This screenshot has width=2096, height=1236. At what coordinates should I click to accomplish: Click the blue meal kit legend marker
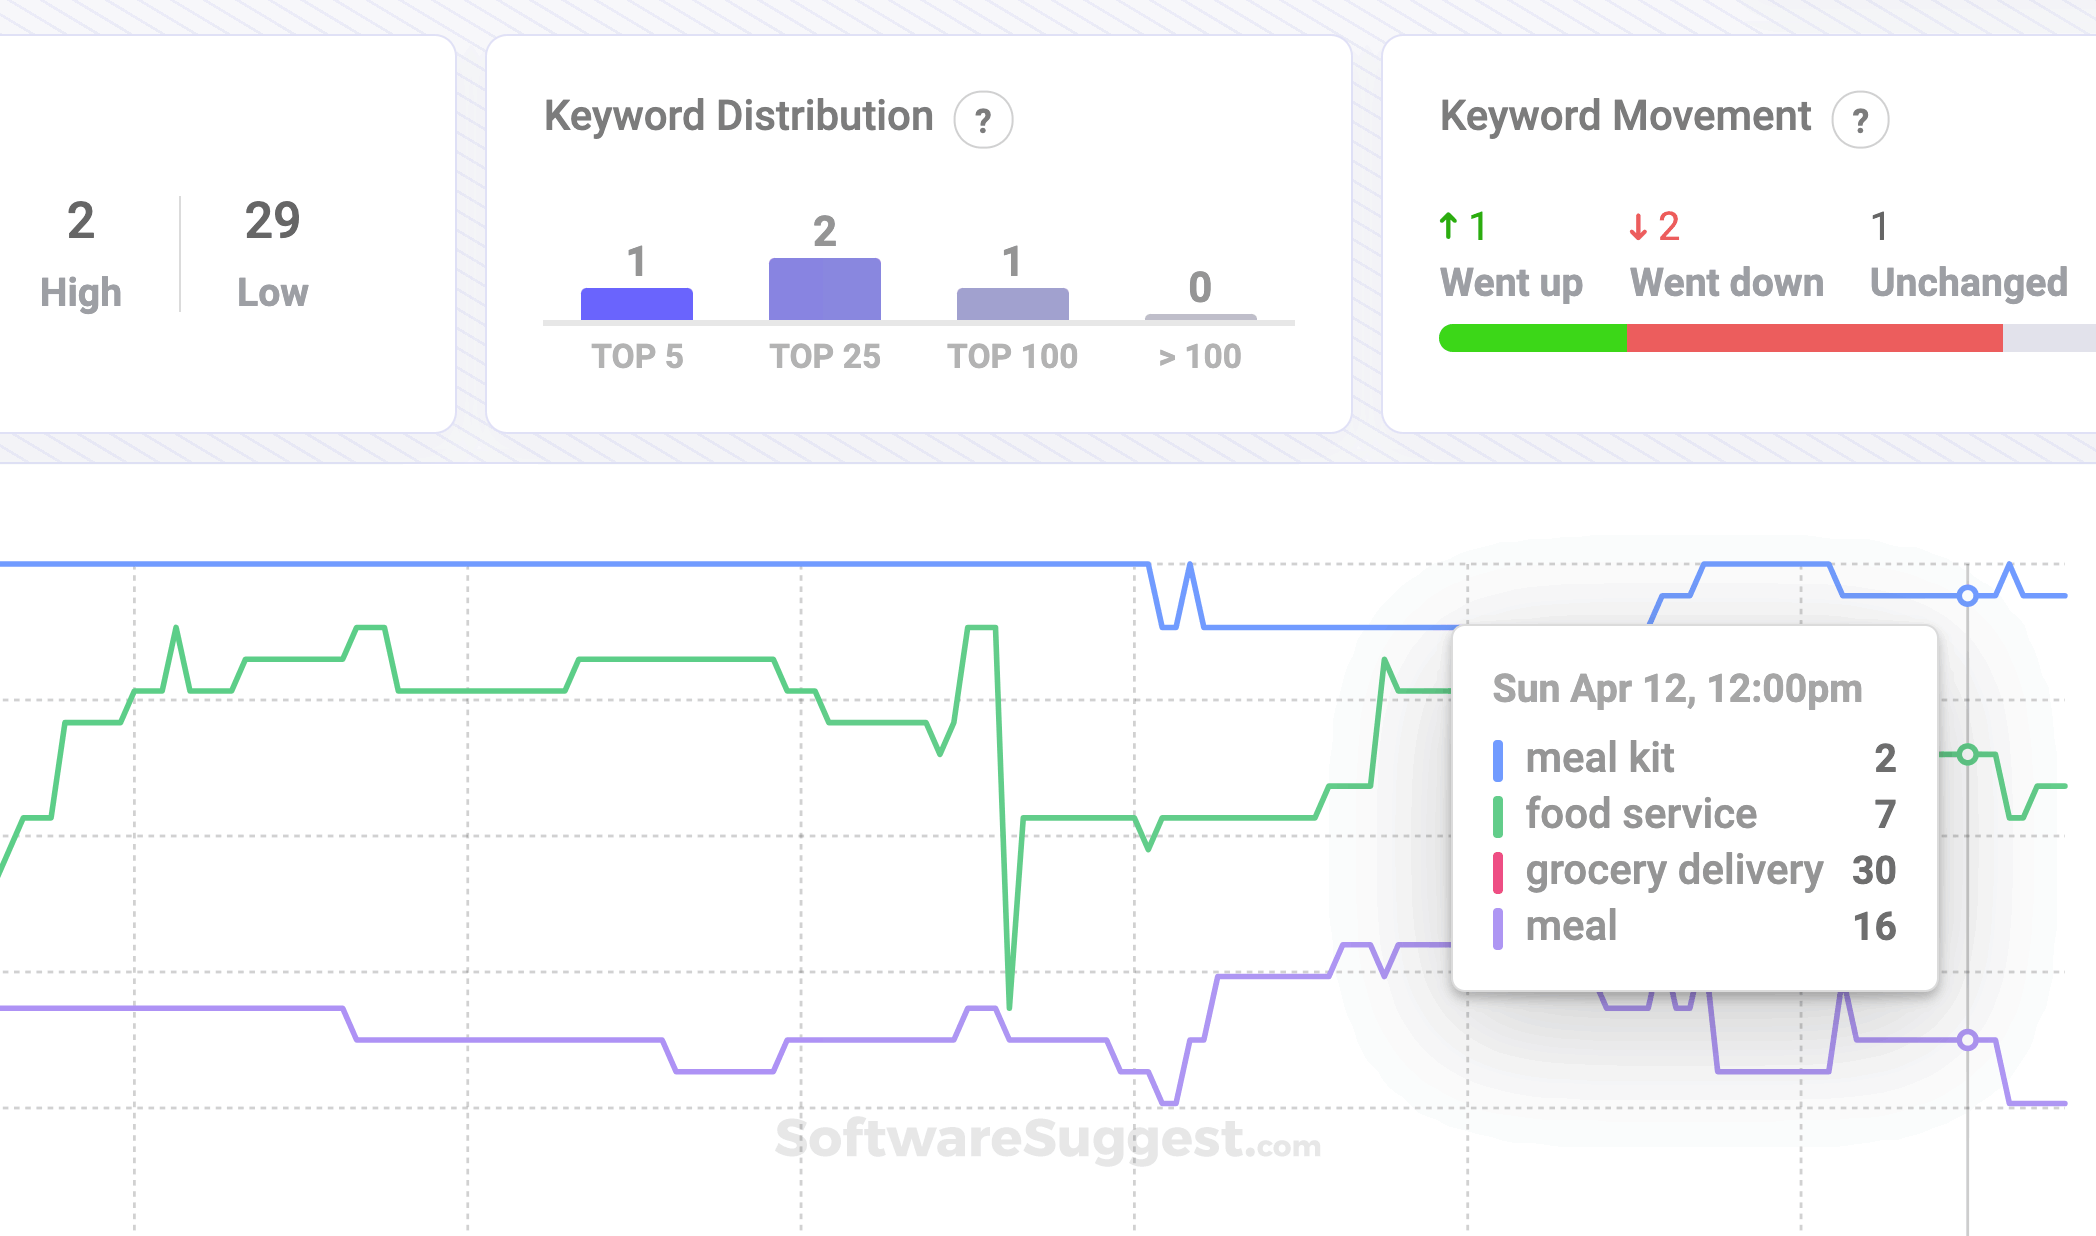pyautogui.click(x=1497, y=758)
